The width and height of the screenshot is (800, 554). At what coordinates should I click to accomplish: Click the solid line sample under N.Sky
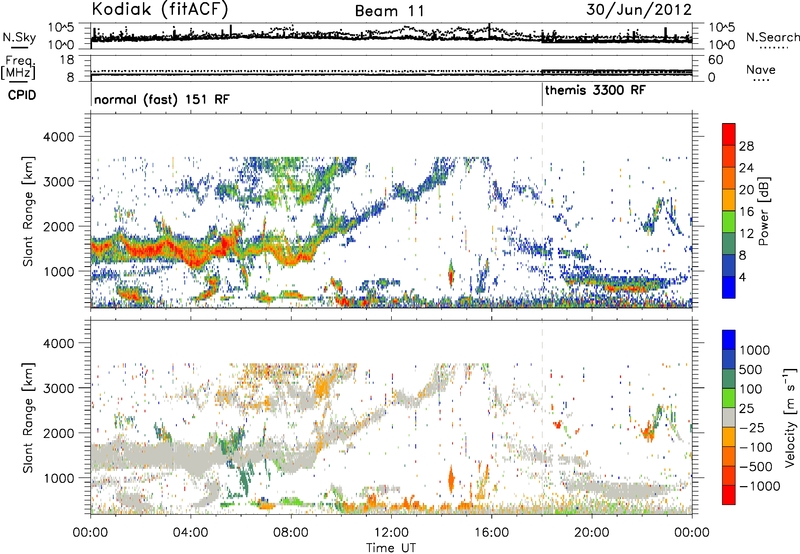pos(18,47)
